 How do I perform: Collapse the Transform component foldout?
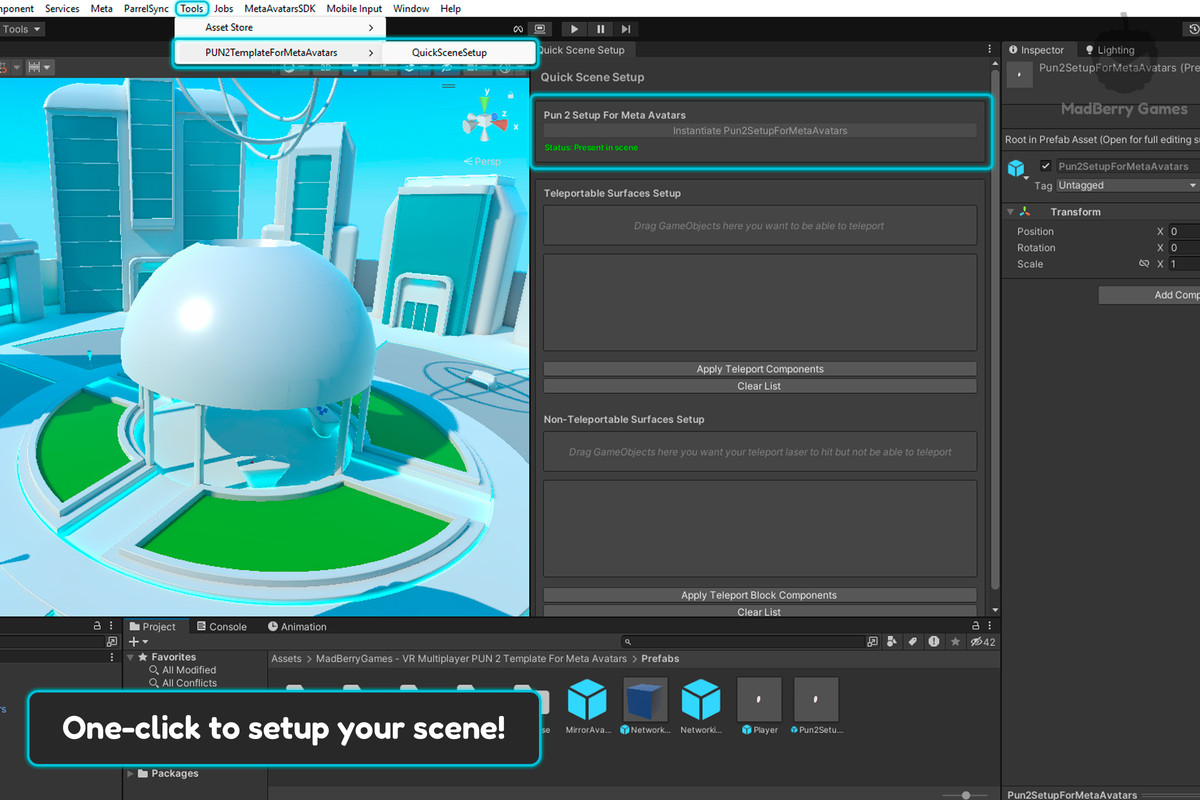(x=1010, y=212)
